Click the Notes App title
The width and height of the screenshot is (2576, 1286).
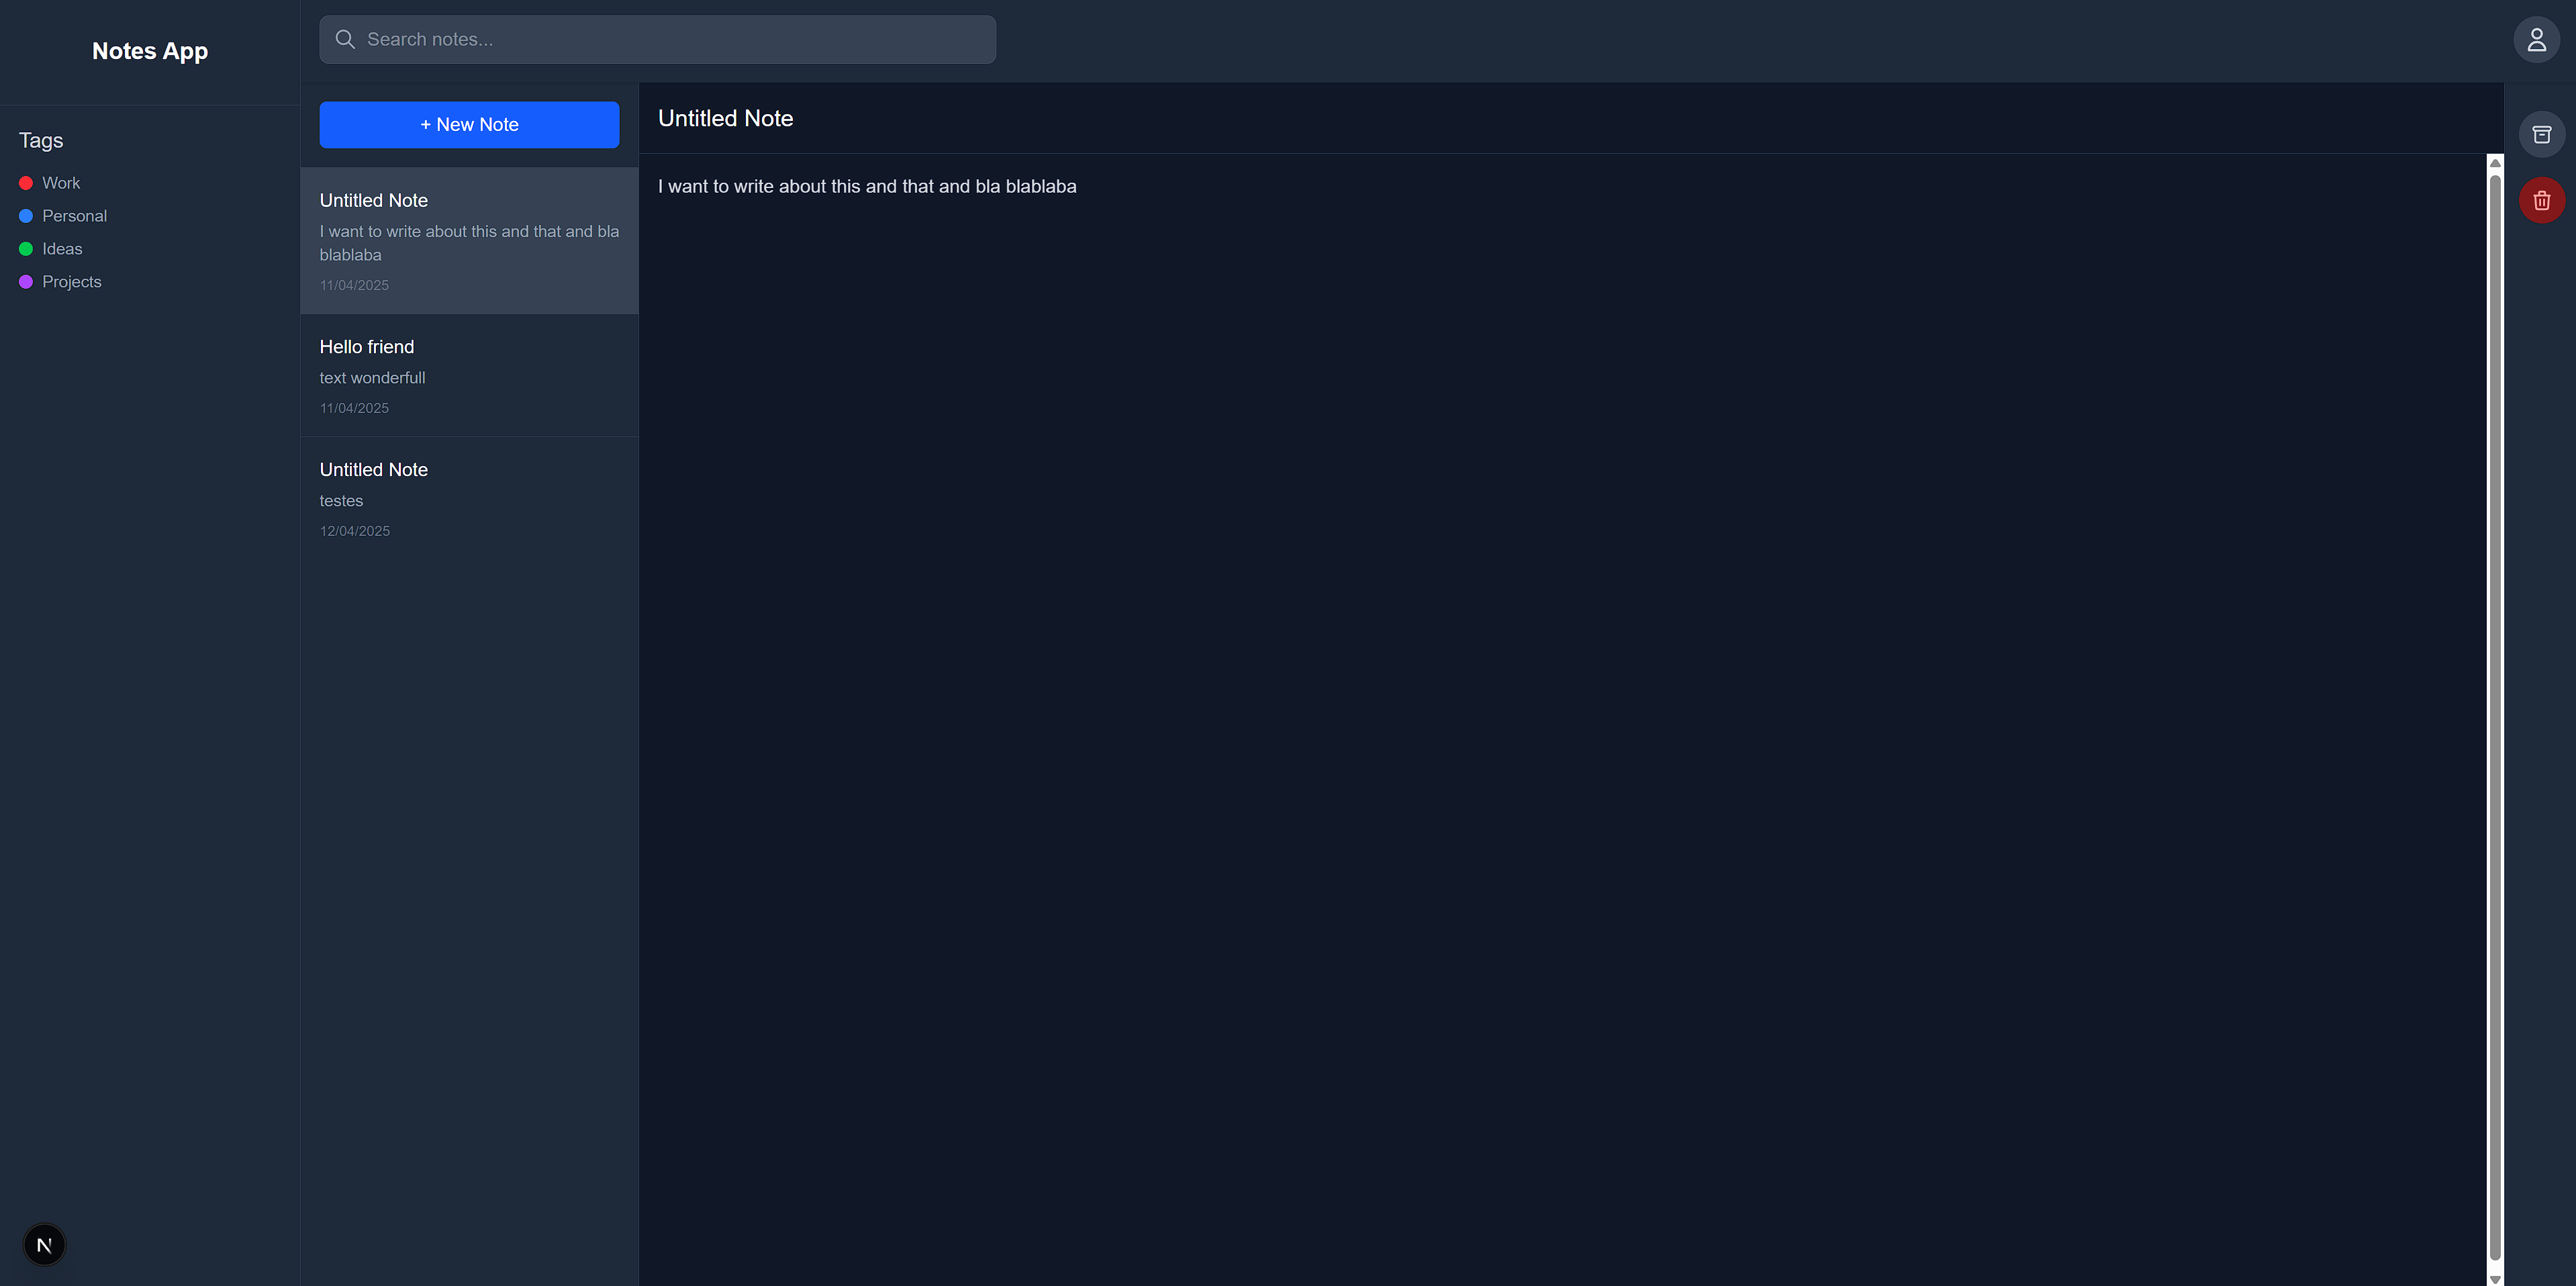(x=150, y=51)
